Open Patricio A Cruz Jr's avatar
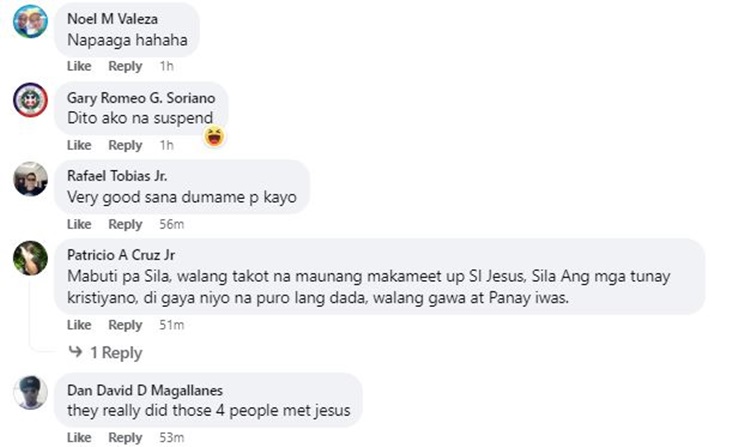Image resolution: width=750 pixels, height=447 pixels. tap(30, 258)
